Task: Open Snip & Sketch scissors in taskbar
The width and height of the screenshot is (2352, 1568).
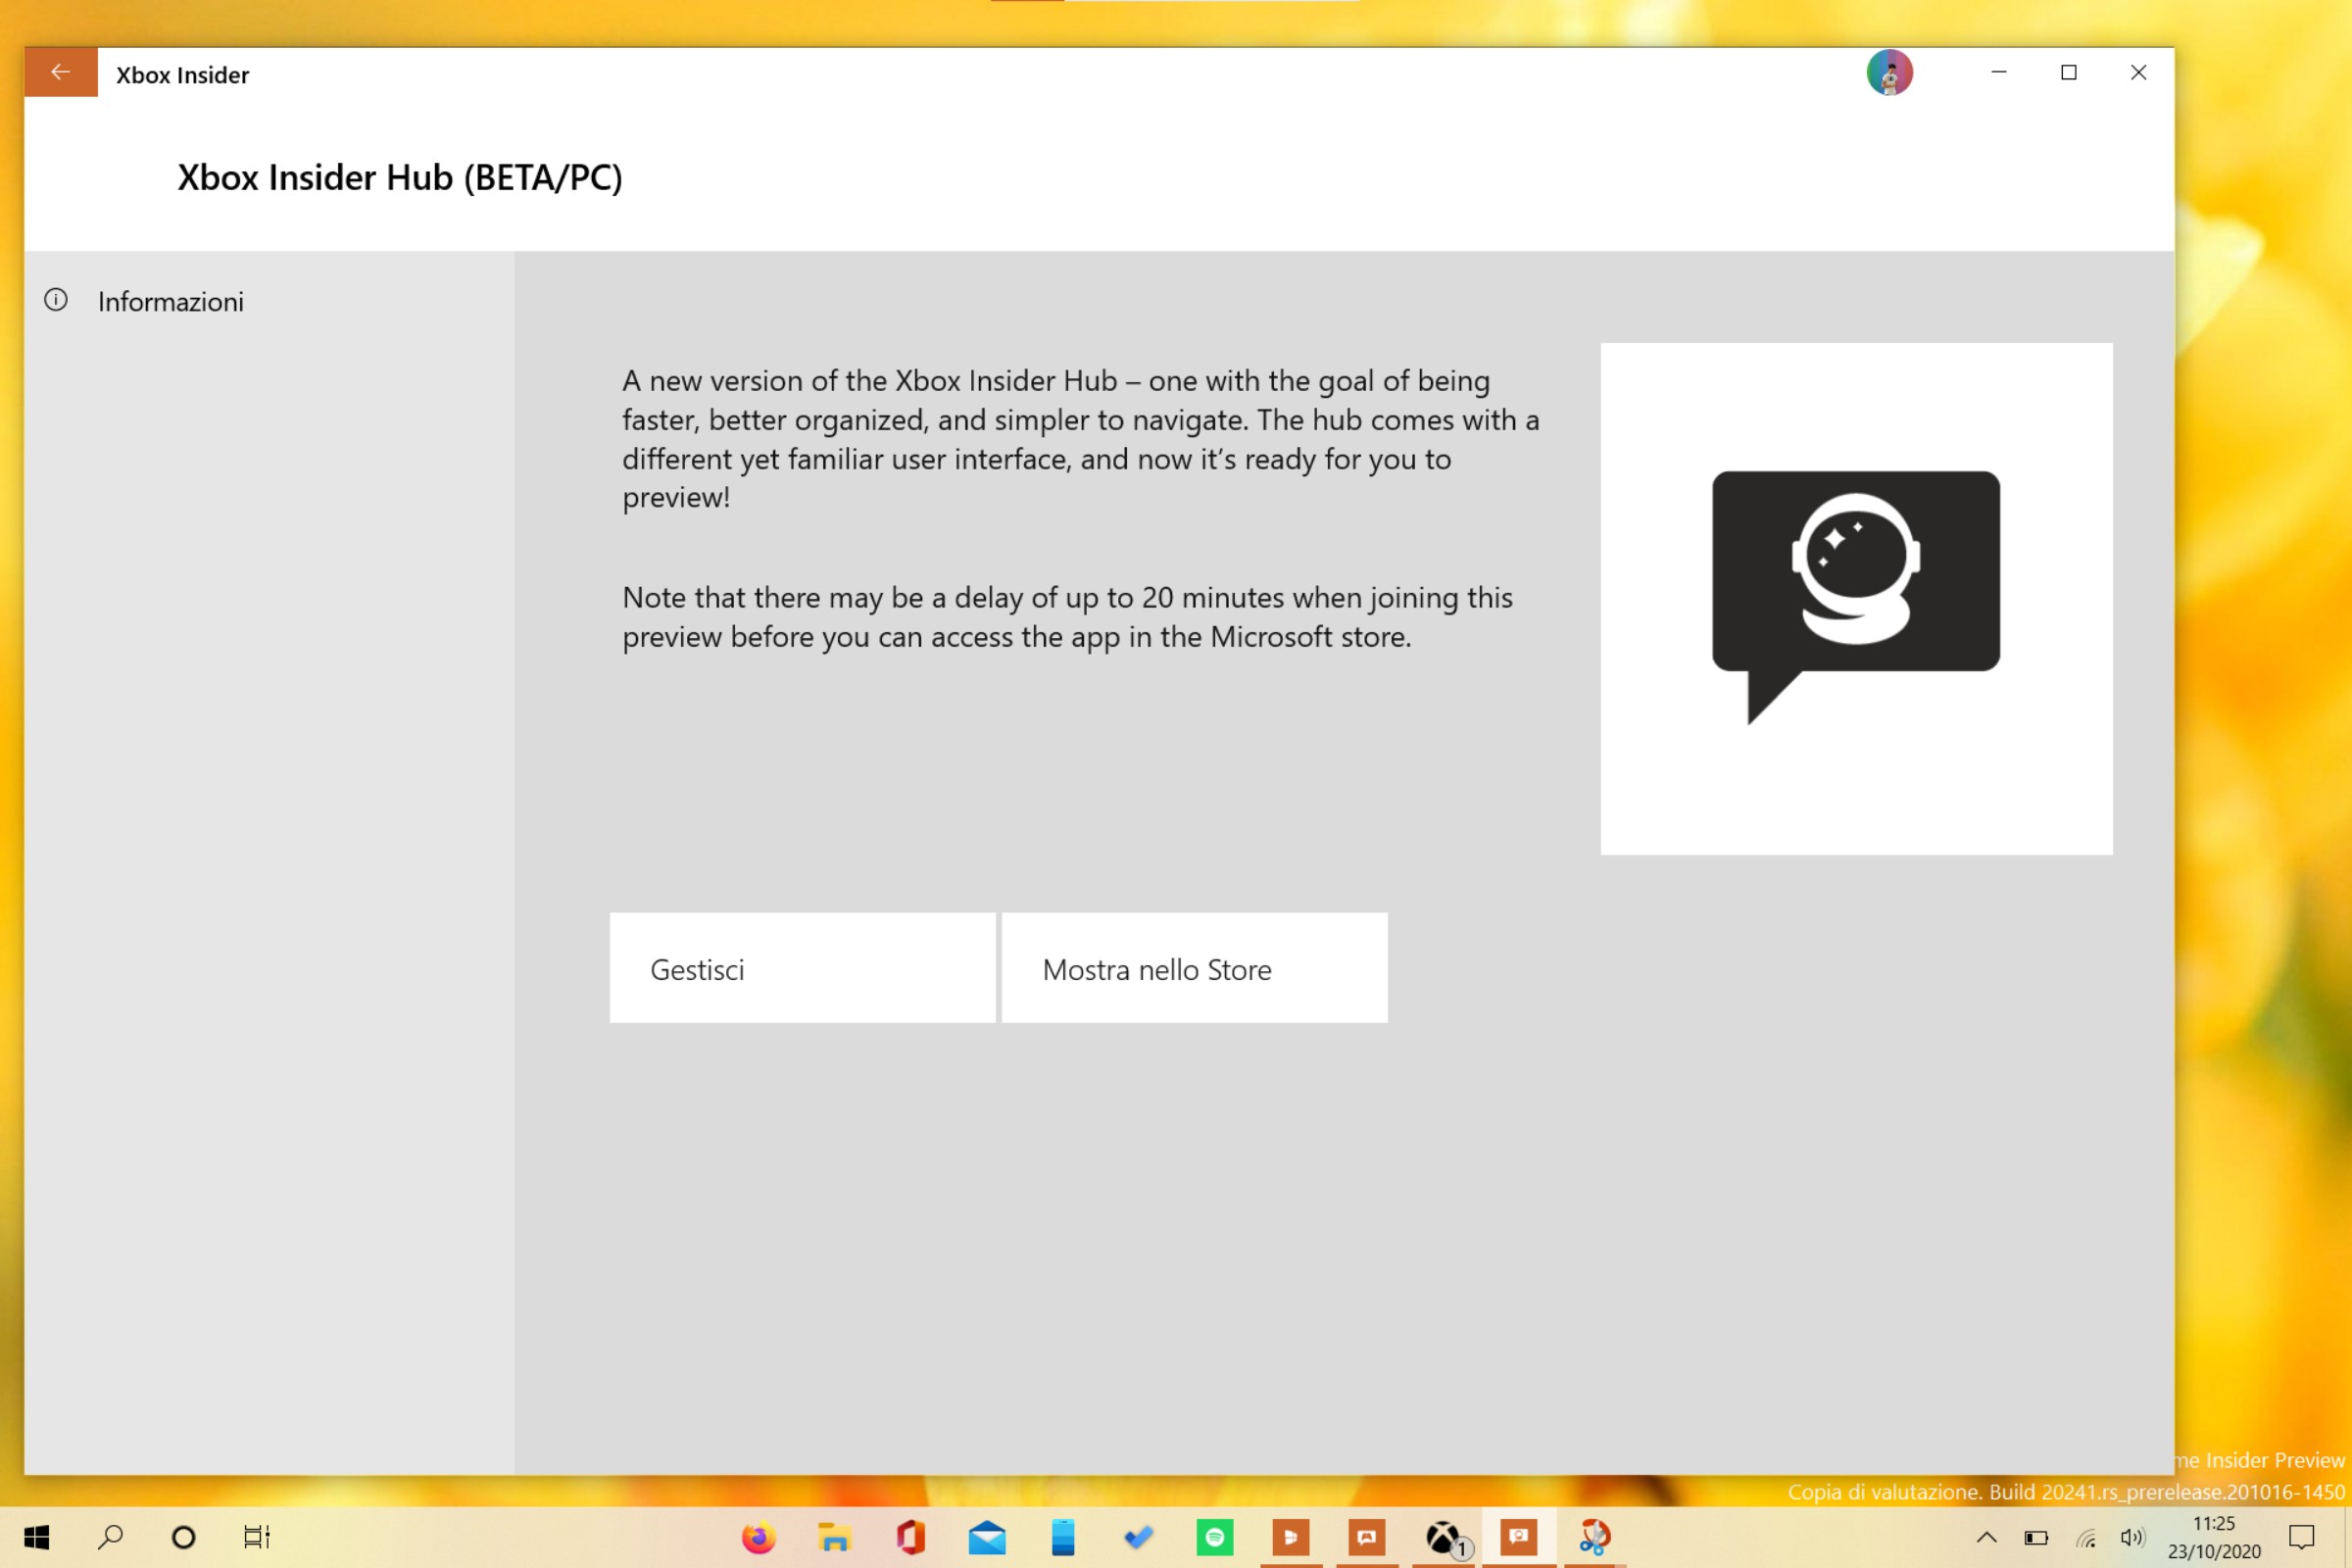Action: coord(1595,1537)
